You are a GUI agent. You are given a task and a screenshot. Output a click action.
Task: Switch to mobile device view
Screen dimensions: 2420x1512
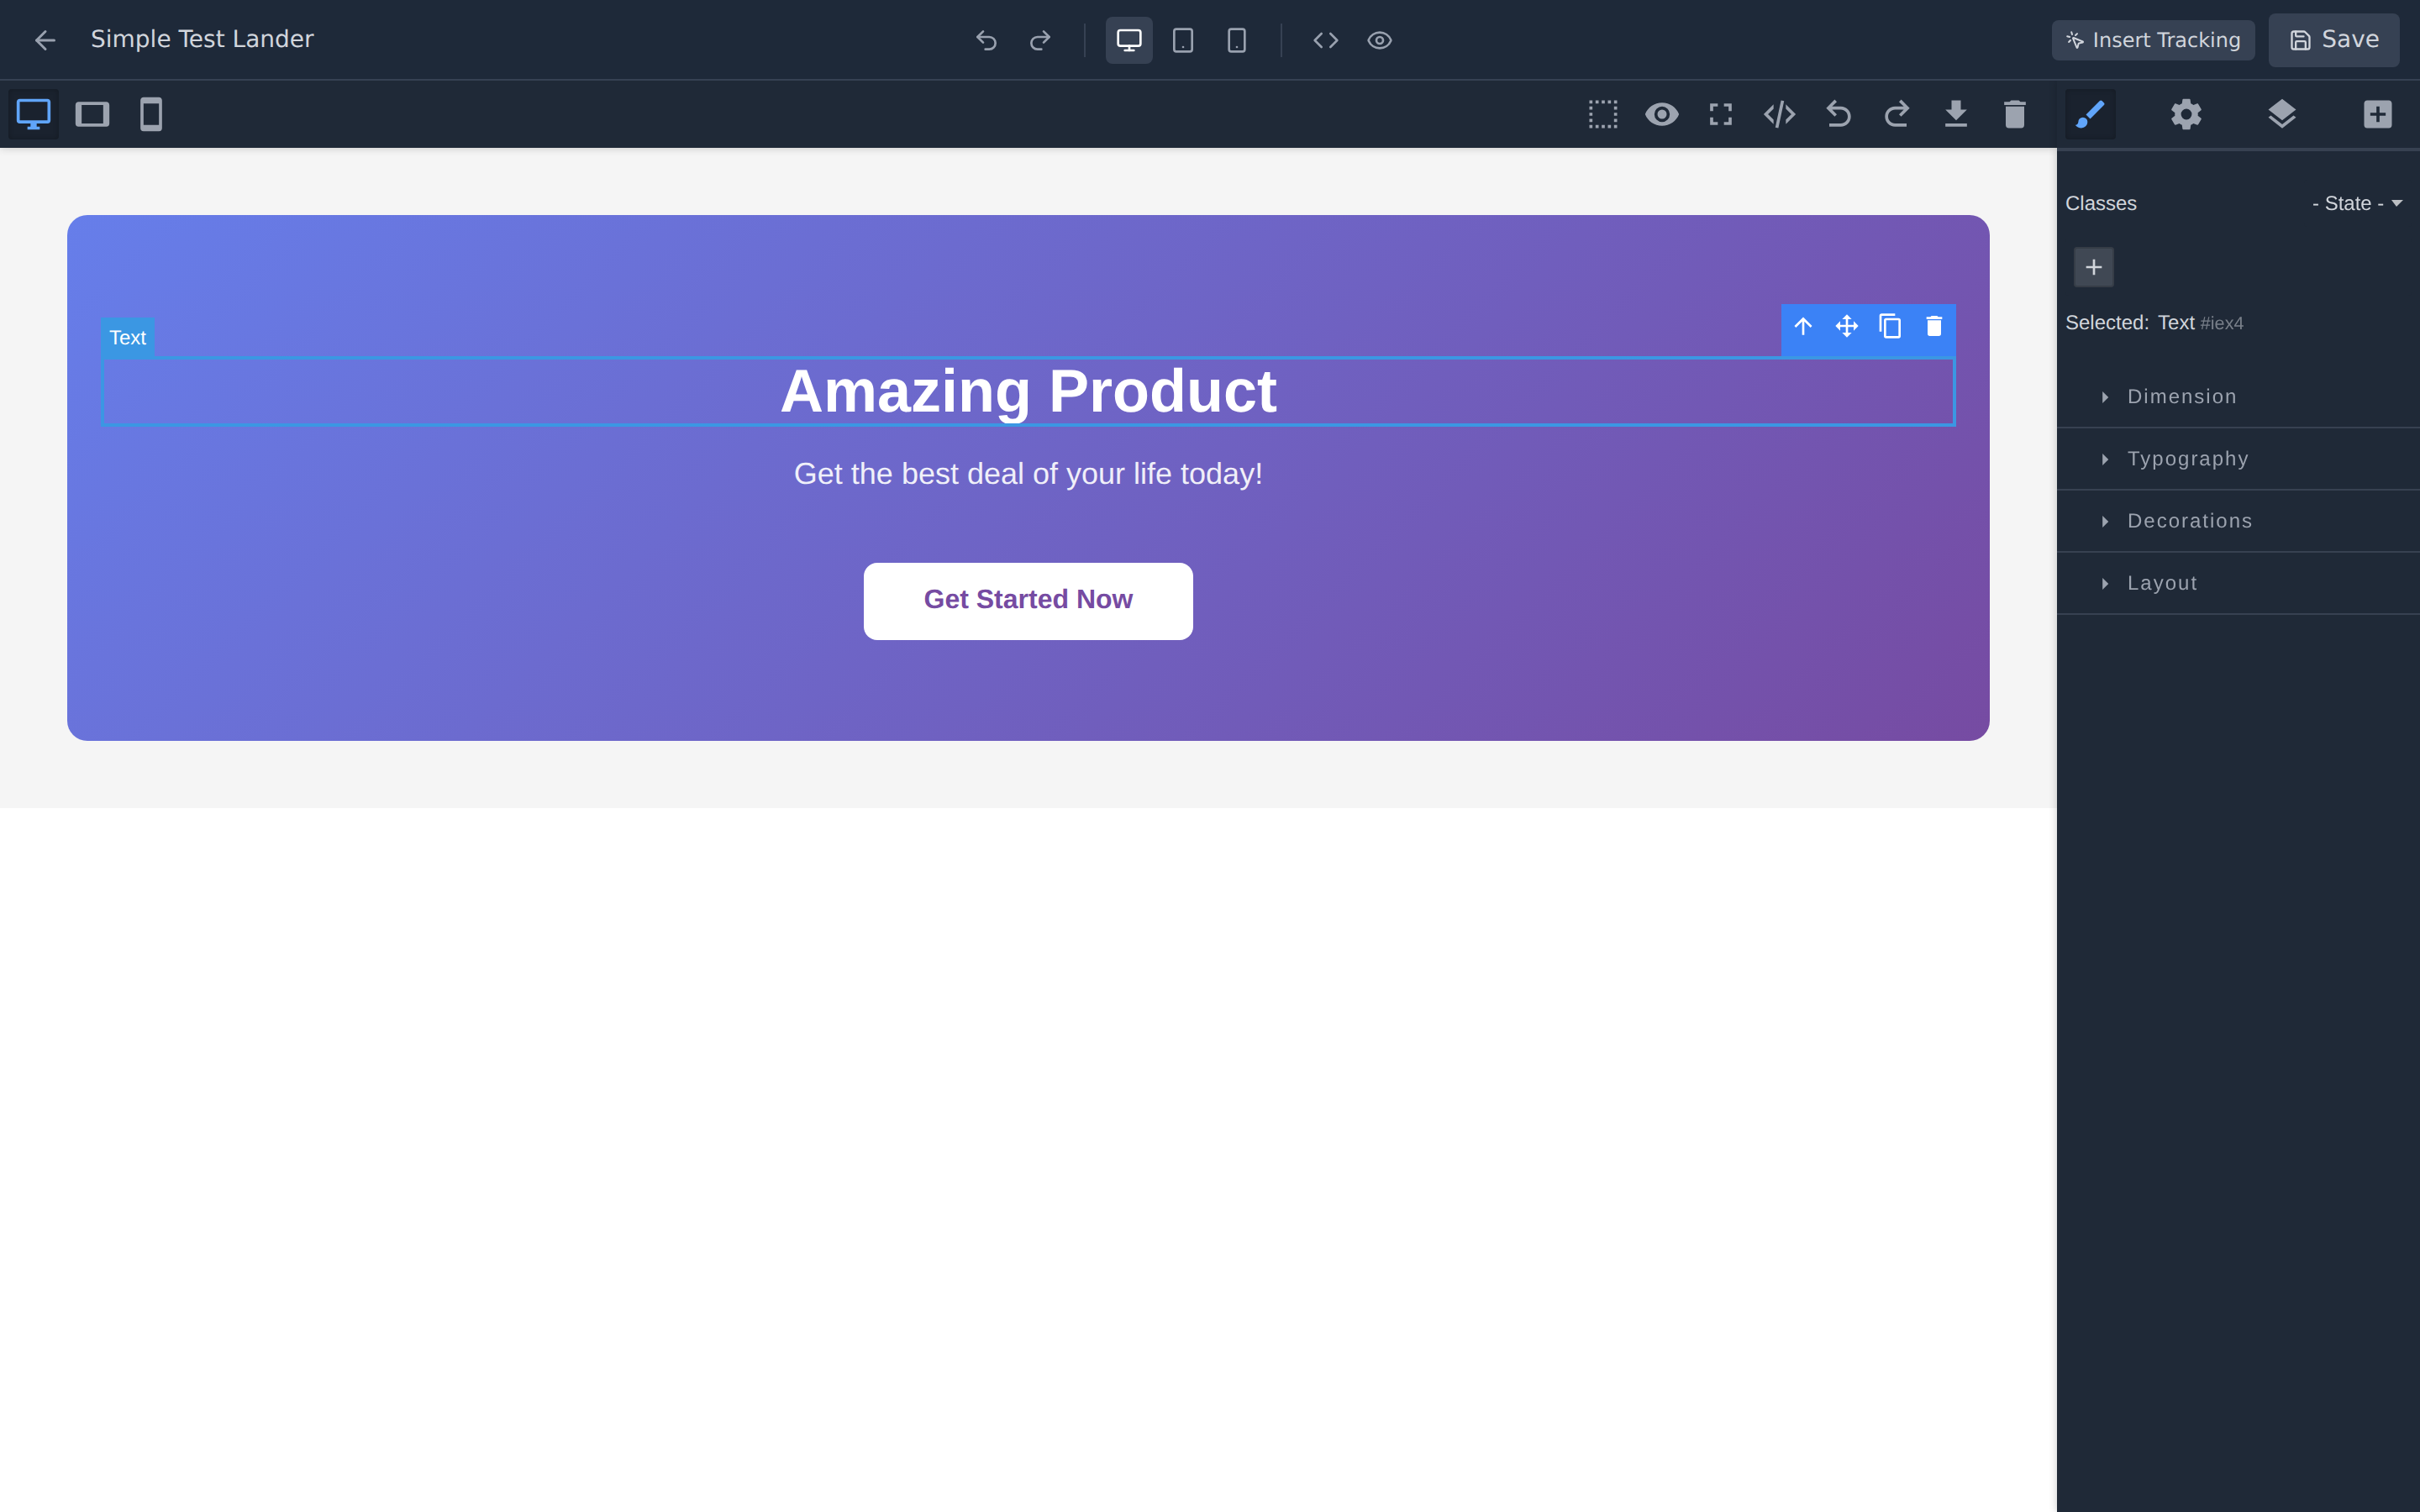pyautogui.click(x=1237, y=40)
